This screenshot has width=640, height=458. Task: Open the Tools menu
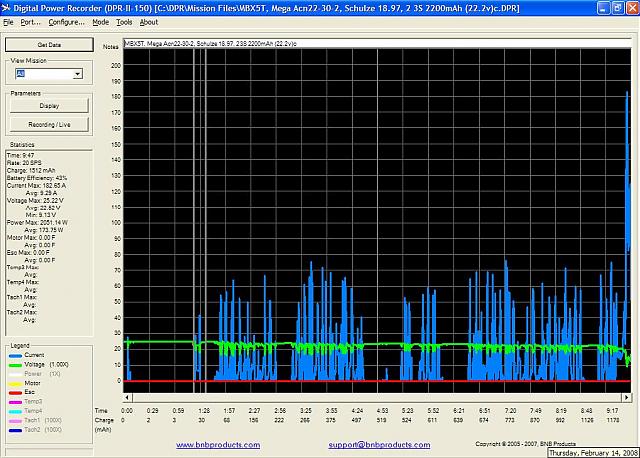point(124,21)
